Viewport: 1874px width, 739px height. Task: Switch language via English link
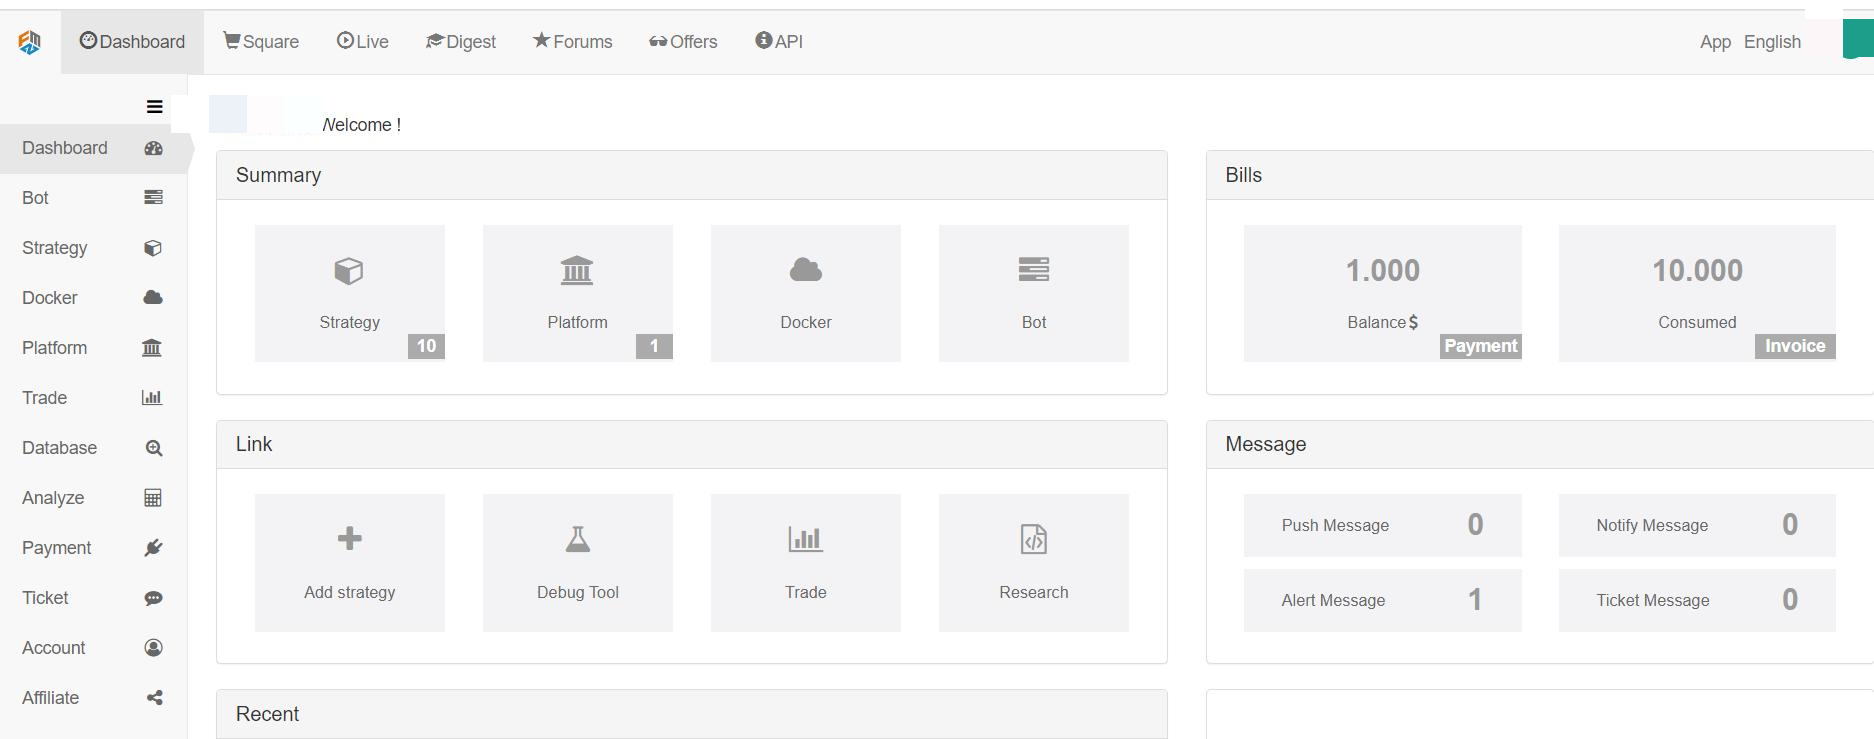click(x=1772, y=42)
